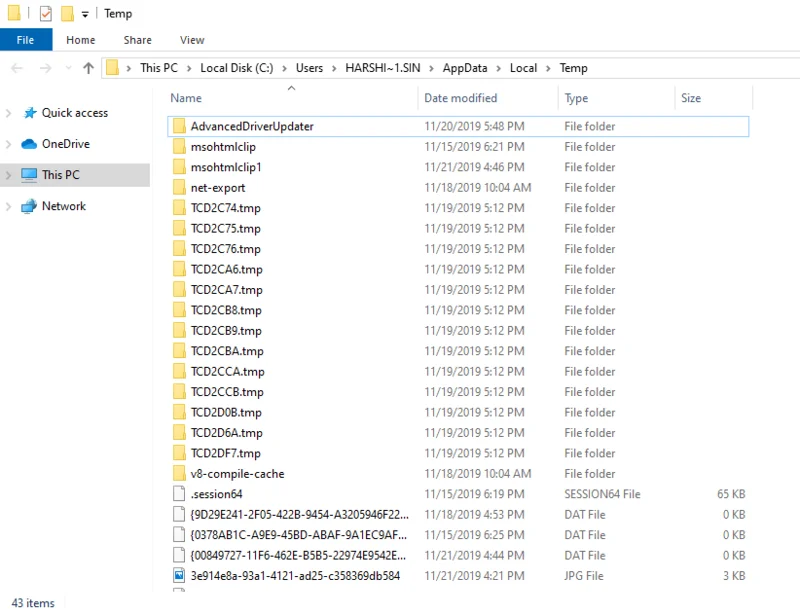
Task: Click the Up one level arrow
Action: coord(88,68)
